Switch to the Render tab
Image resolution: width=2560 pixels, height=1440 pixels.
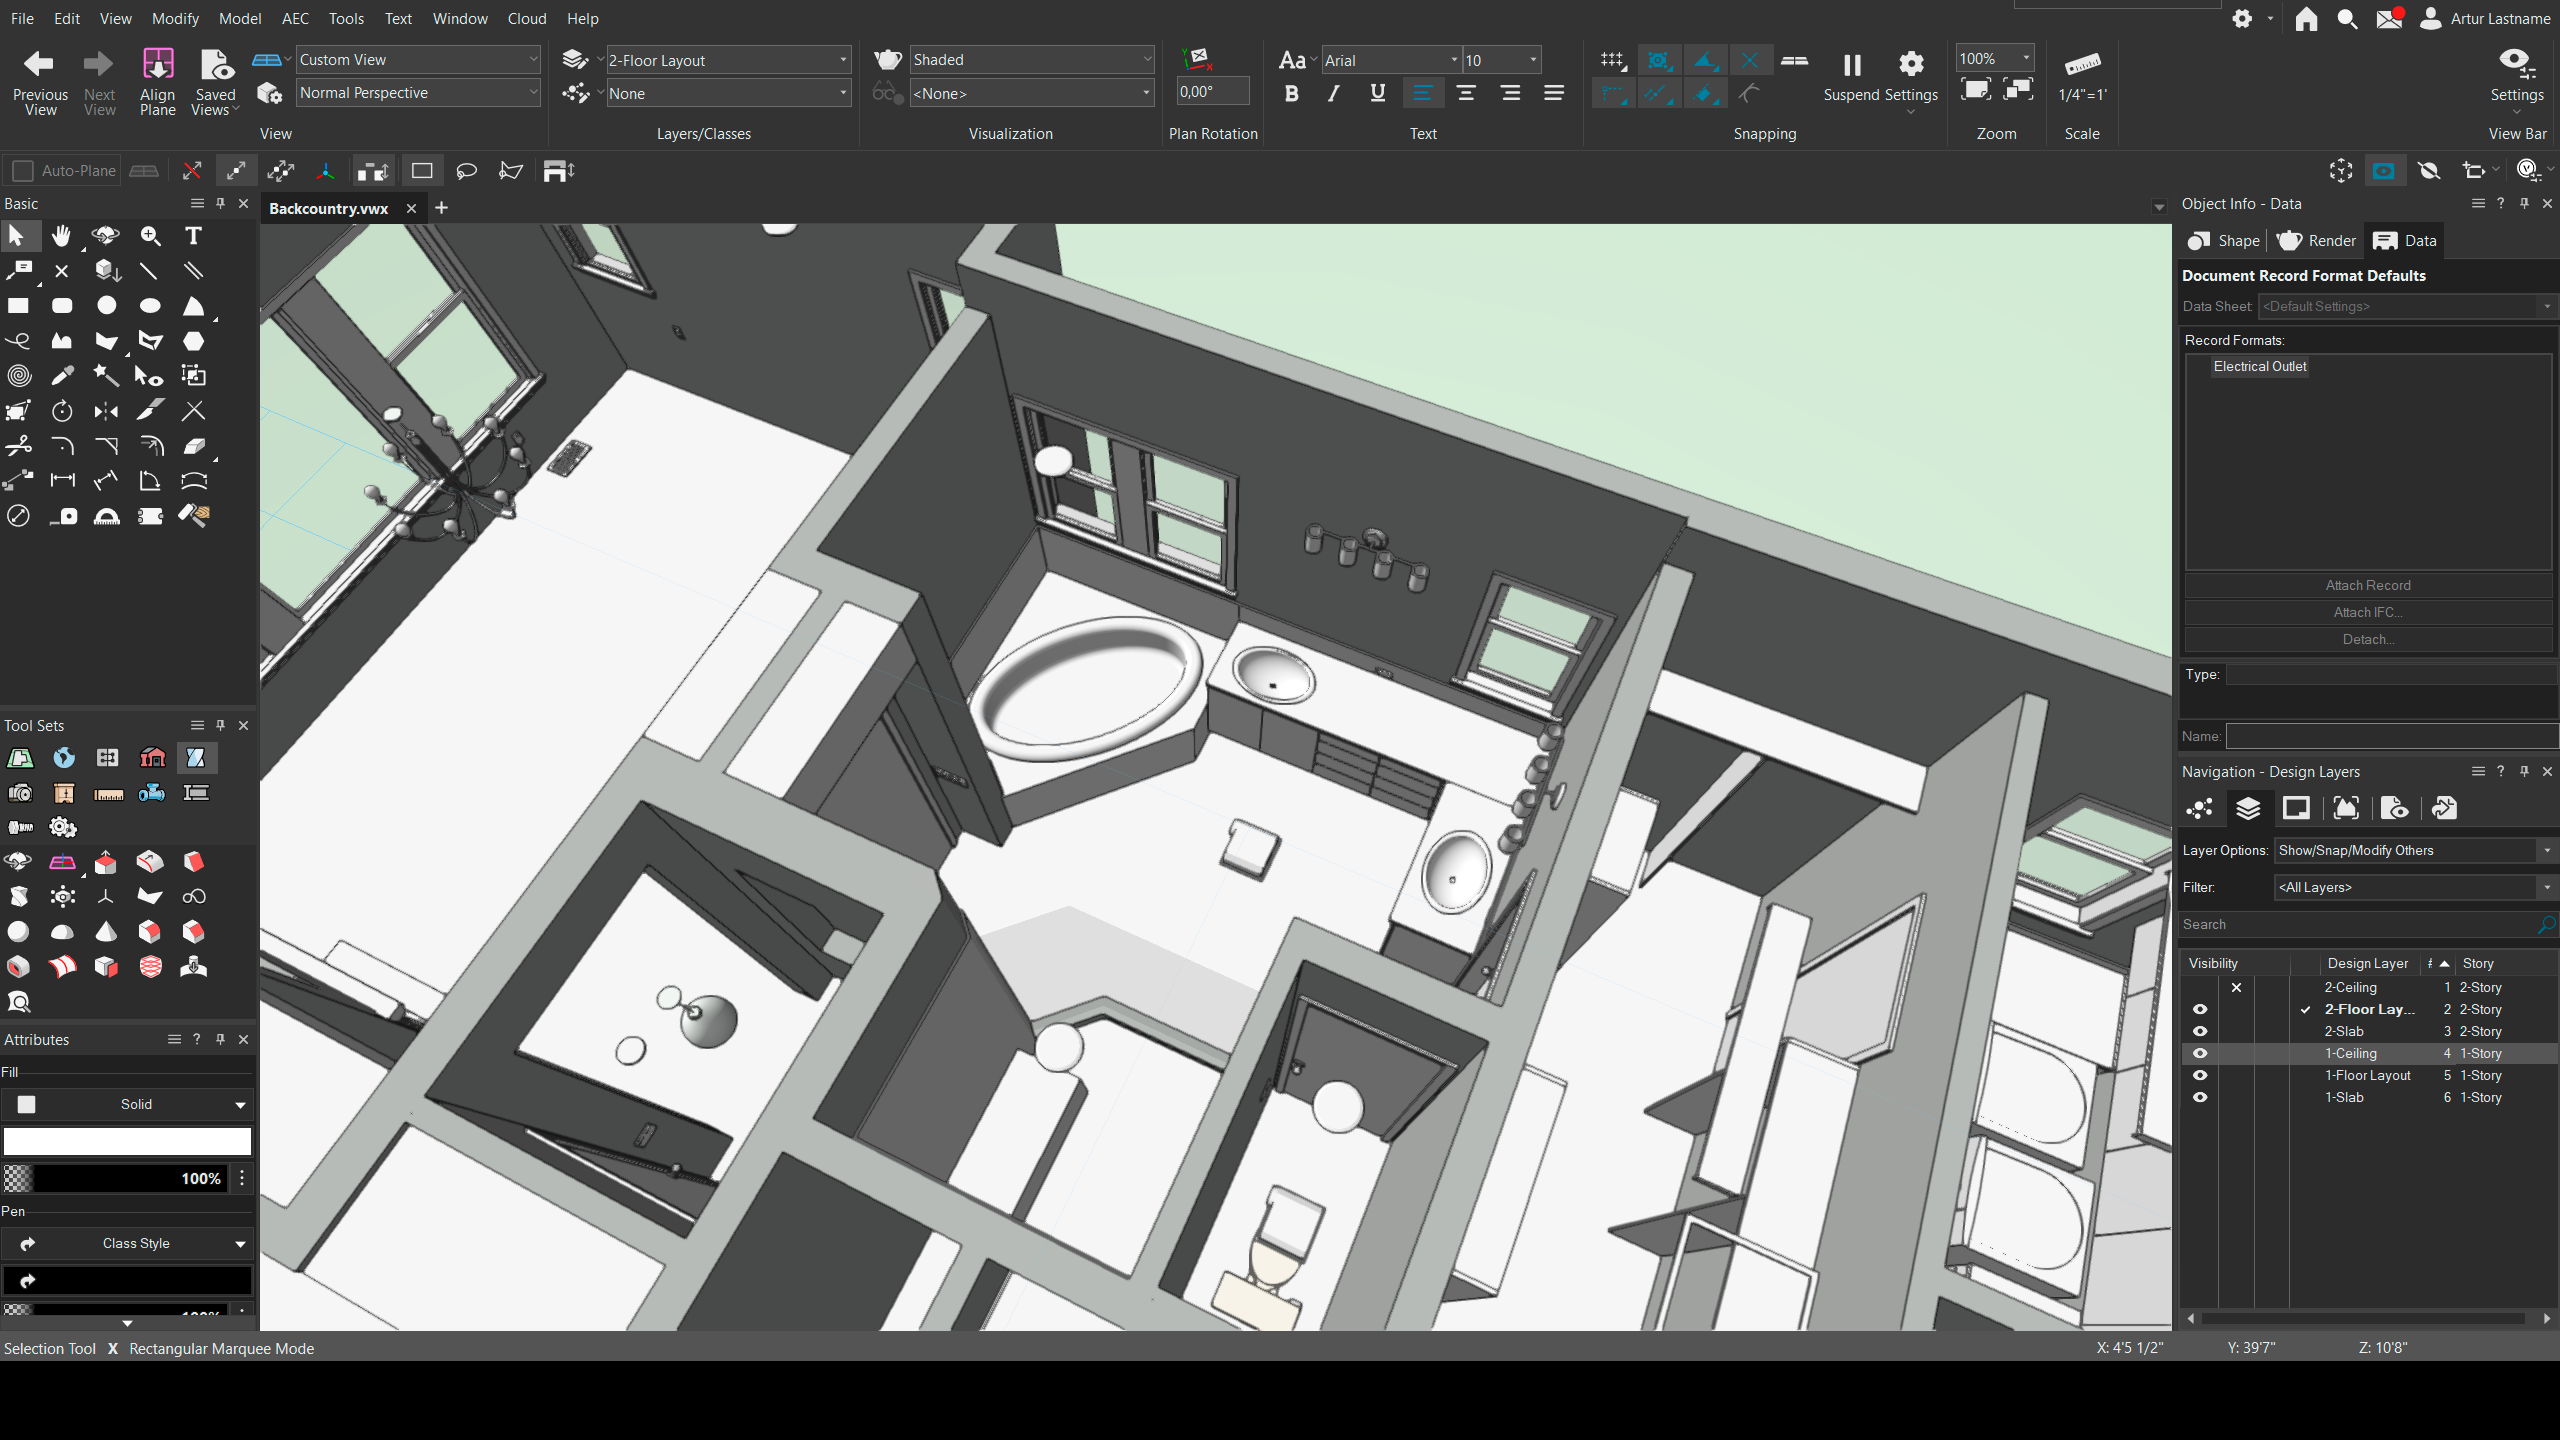click(2316, 241)
